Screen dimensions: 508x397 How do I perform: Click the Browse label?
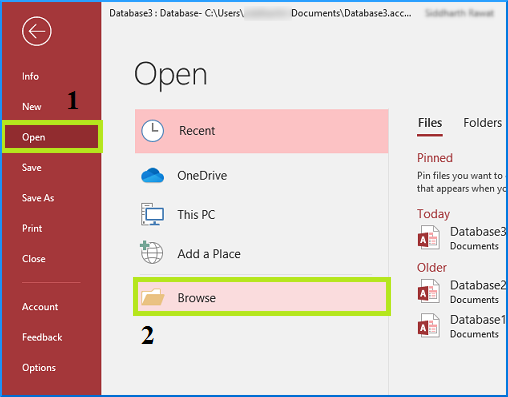point(196,298)
